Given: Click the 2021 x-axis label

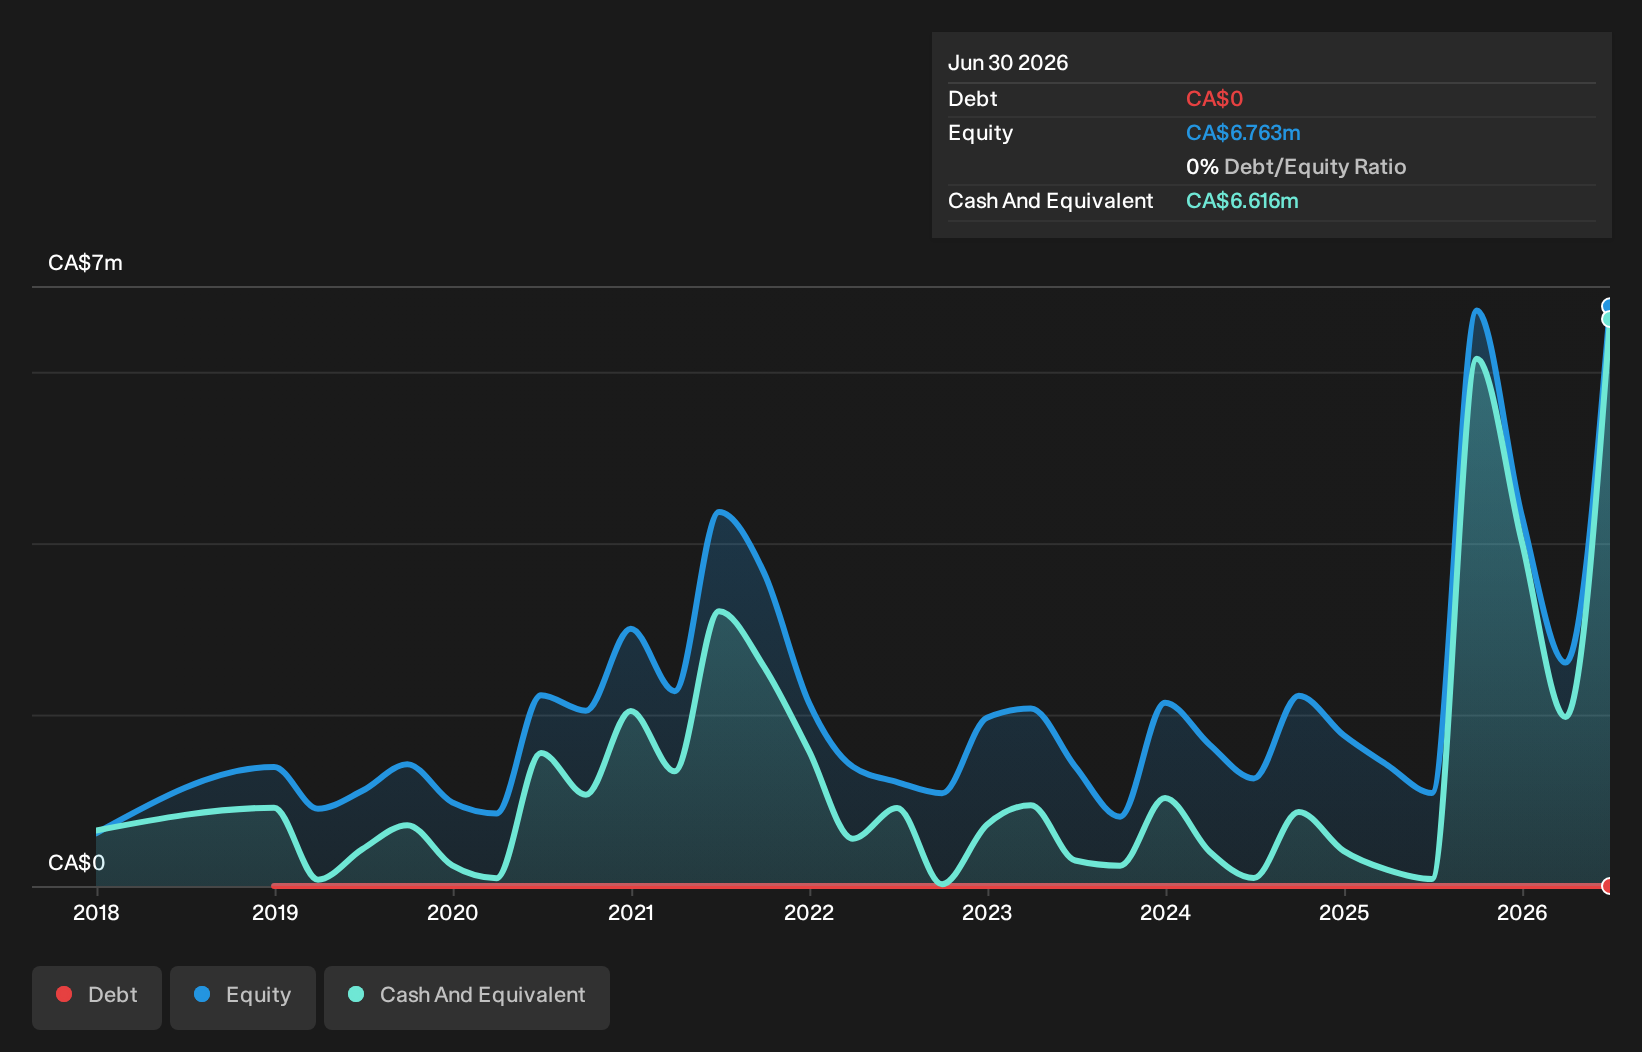Looking at the screenshot, I should click(631, 913).
